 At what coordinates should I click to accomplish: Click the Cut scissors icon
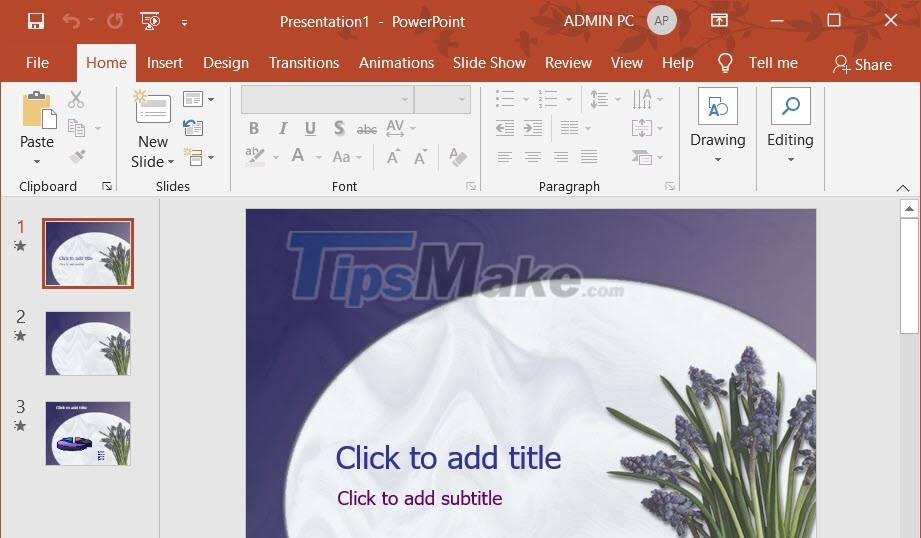tap(76, 99)
